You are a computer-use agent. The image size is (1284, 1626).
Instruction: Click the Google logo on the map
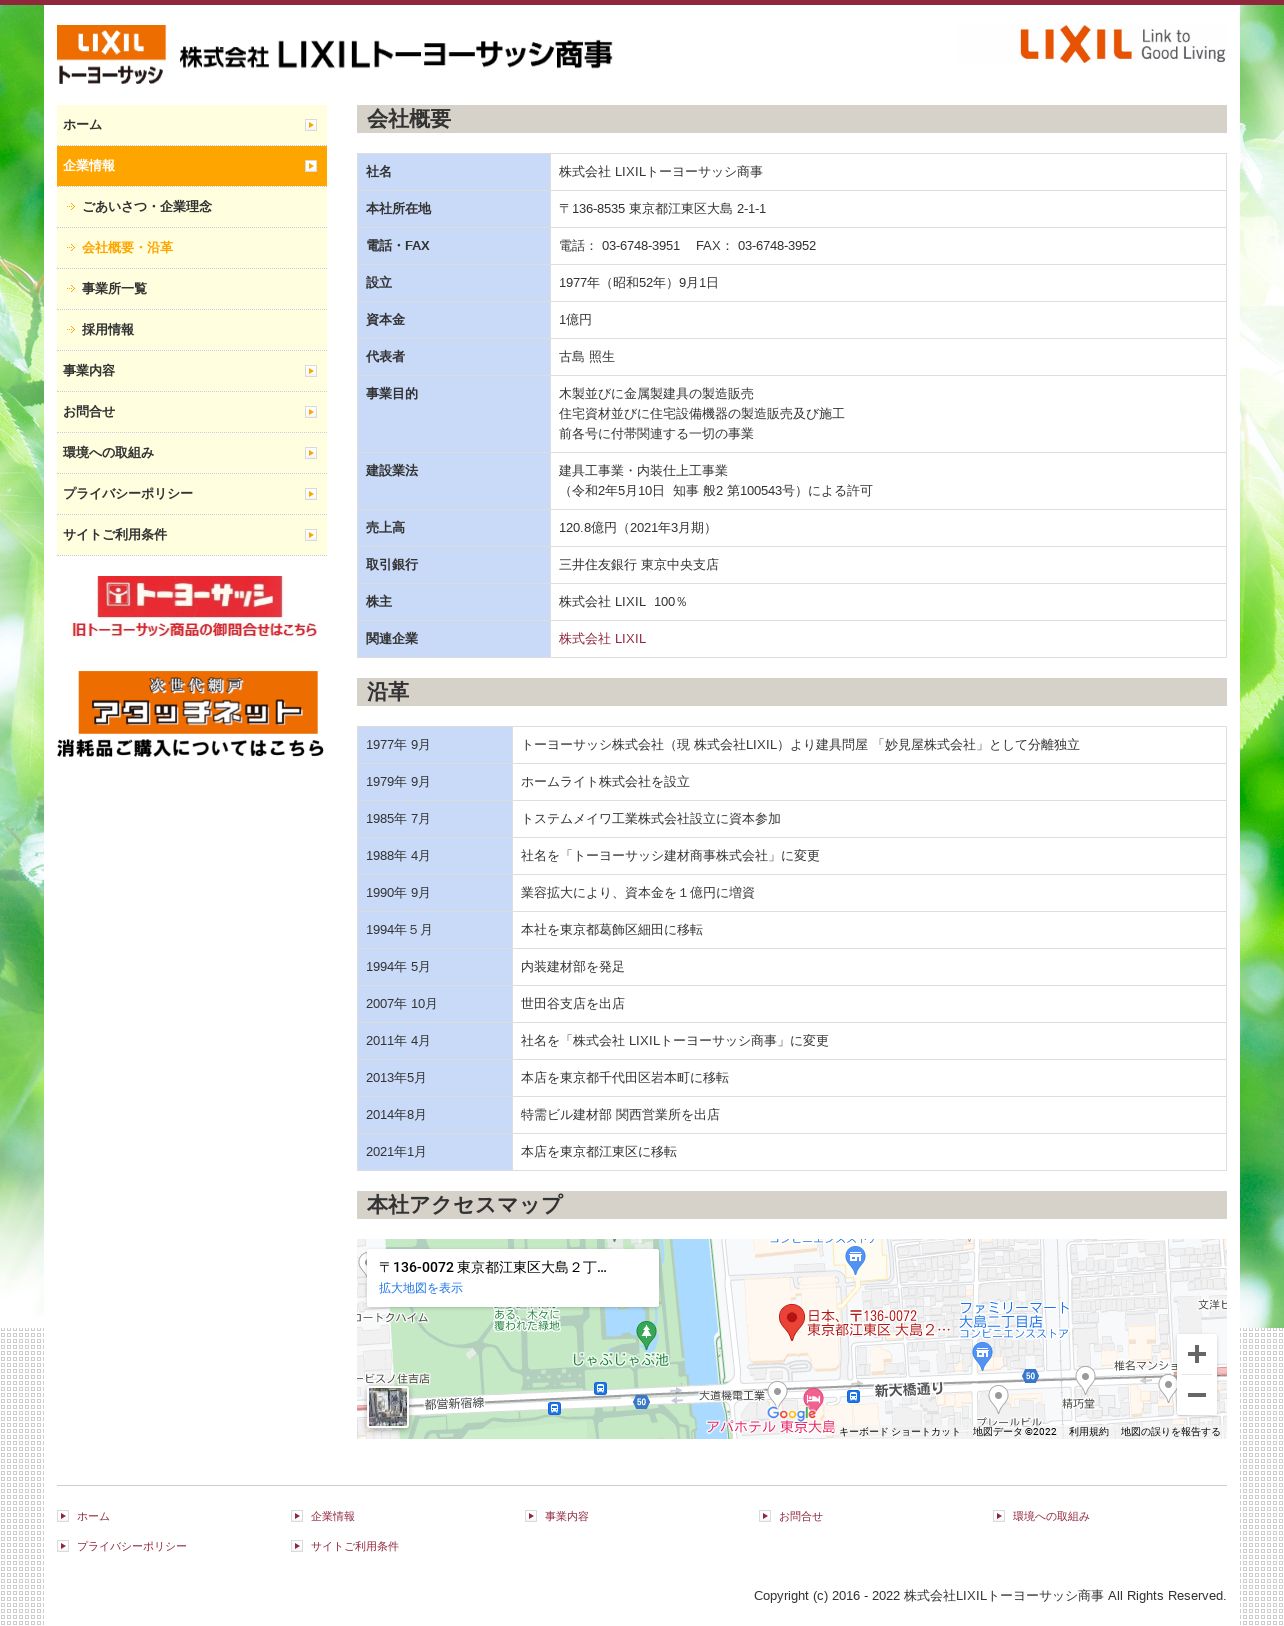[x=792, y=1413]
